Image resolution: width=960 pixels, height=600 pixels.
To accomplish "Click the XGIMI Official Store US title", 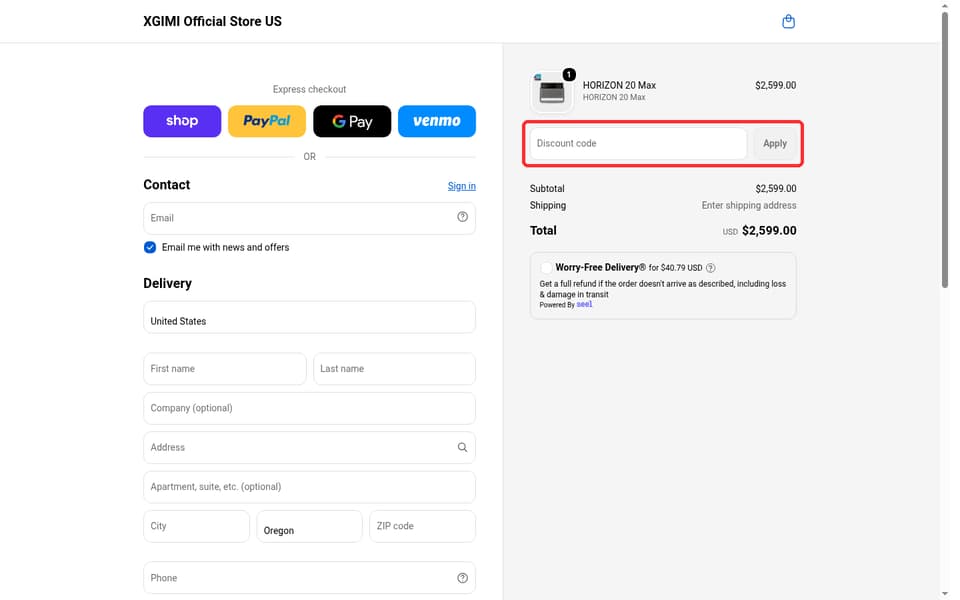I will pos(212,21).
